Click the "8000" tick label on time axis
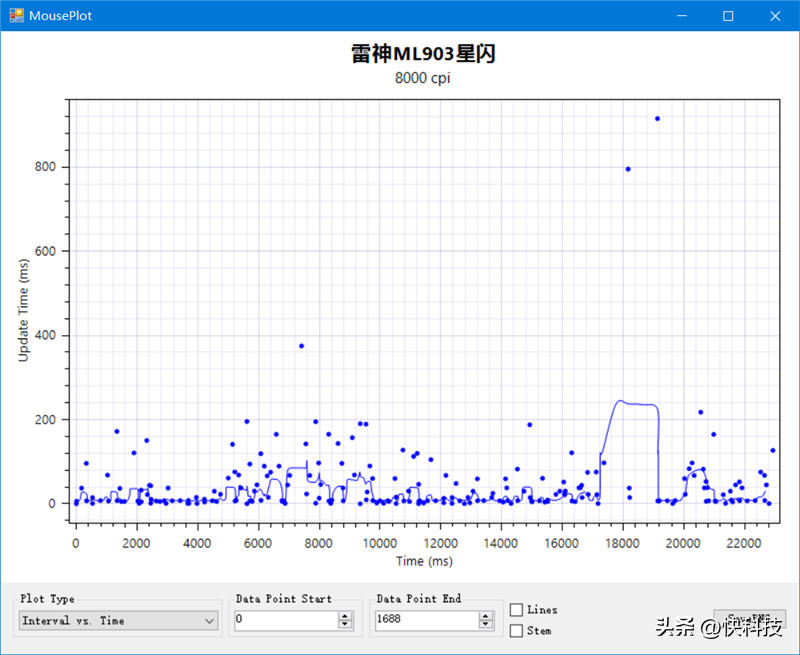Image resolution: width=800 pixels, height=655 pixels. 318,543
